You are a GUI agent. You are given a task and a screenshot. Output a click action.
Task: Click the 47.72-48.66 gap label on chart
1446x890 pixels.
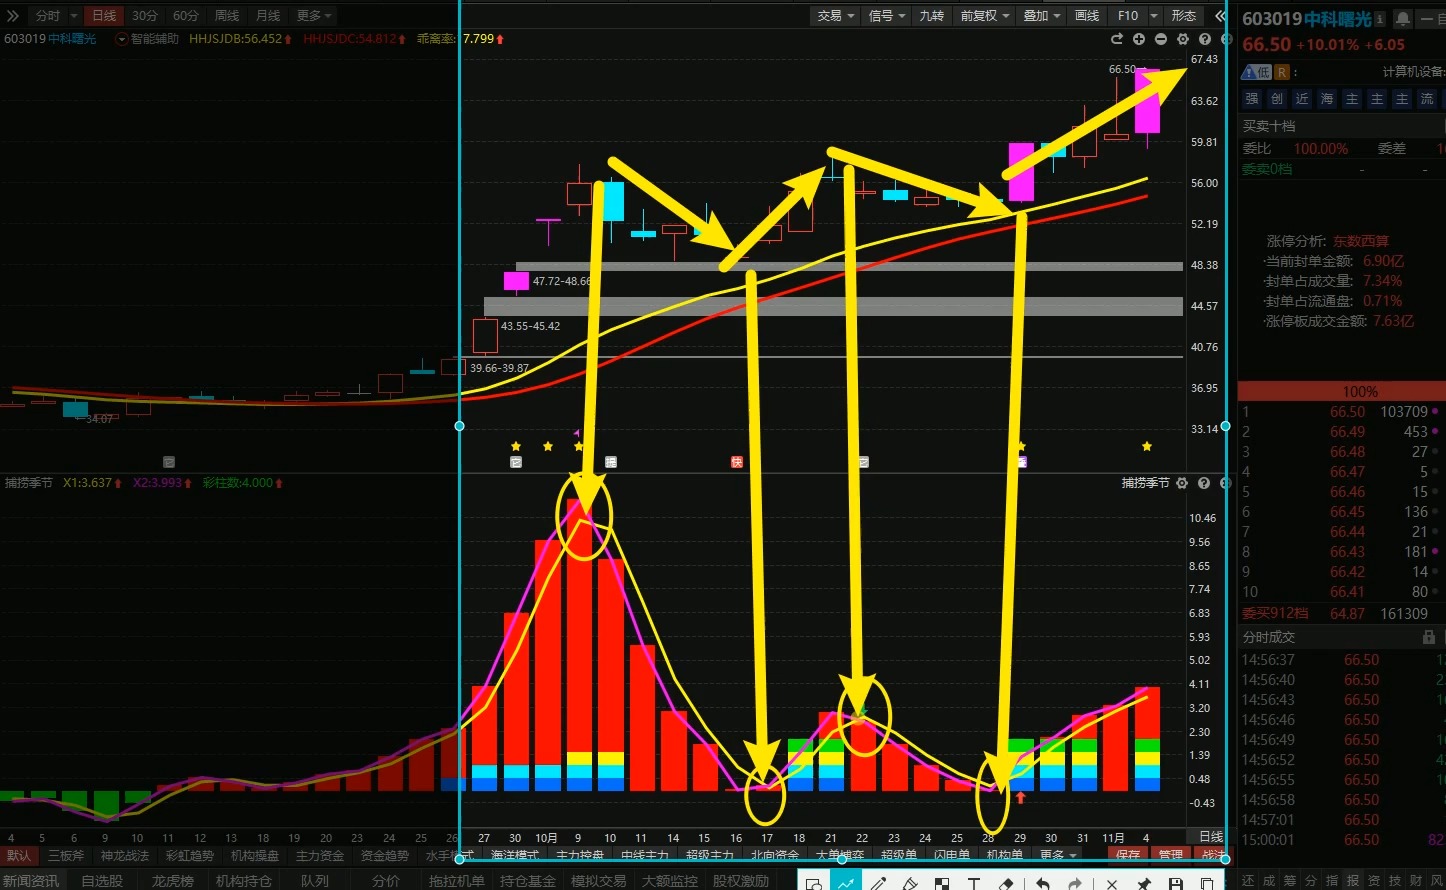tap(562, 281)
